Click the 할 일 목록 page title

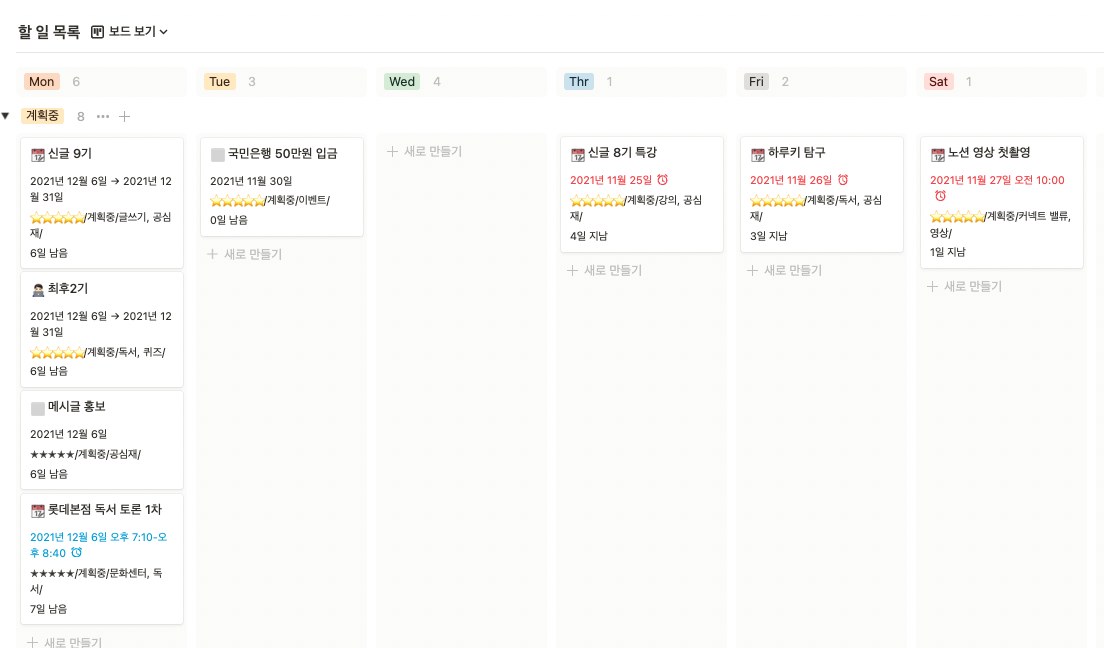pyautogui.click(x=44, y=31)
